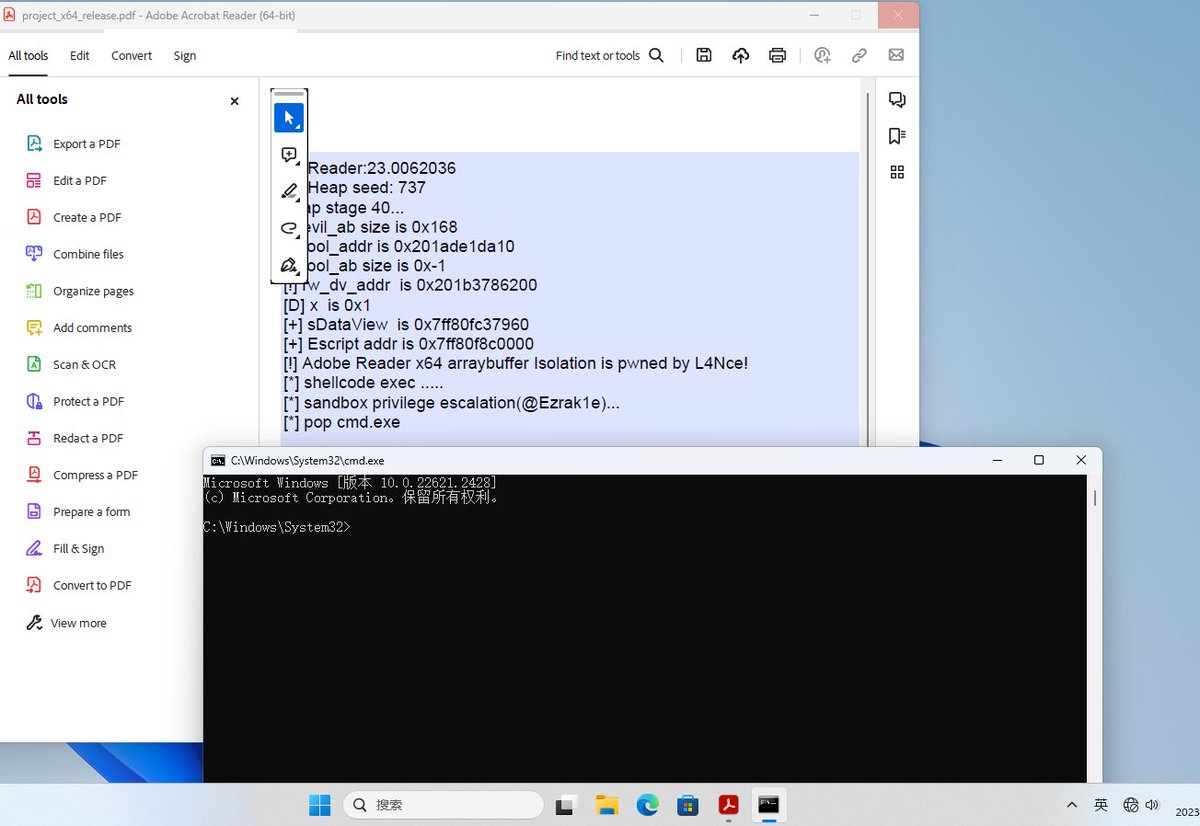Click View more tools

point(65,623)
